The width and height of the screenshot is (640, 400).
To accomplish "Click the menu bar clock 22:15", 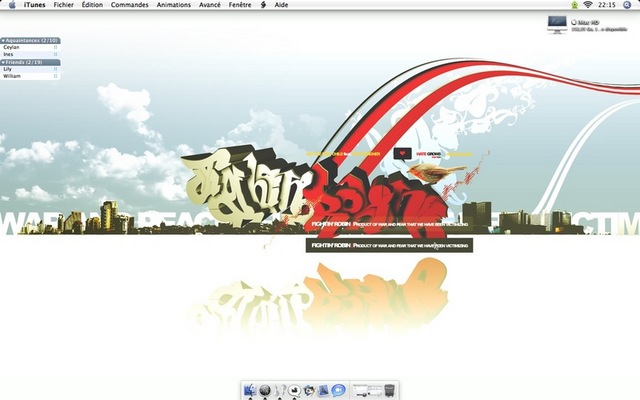I will 606,5.
